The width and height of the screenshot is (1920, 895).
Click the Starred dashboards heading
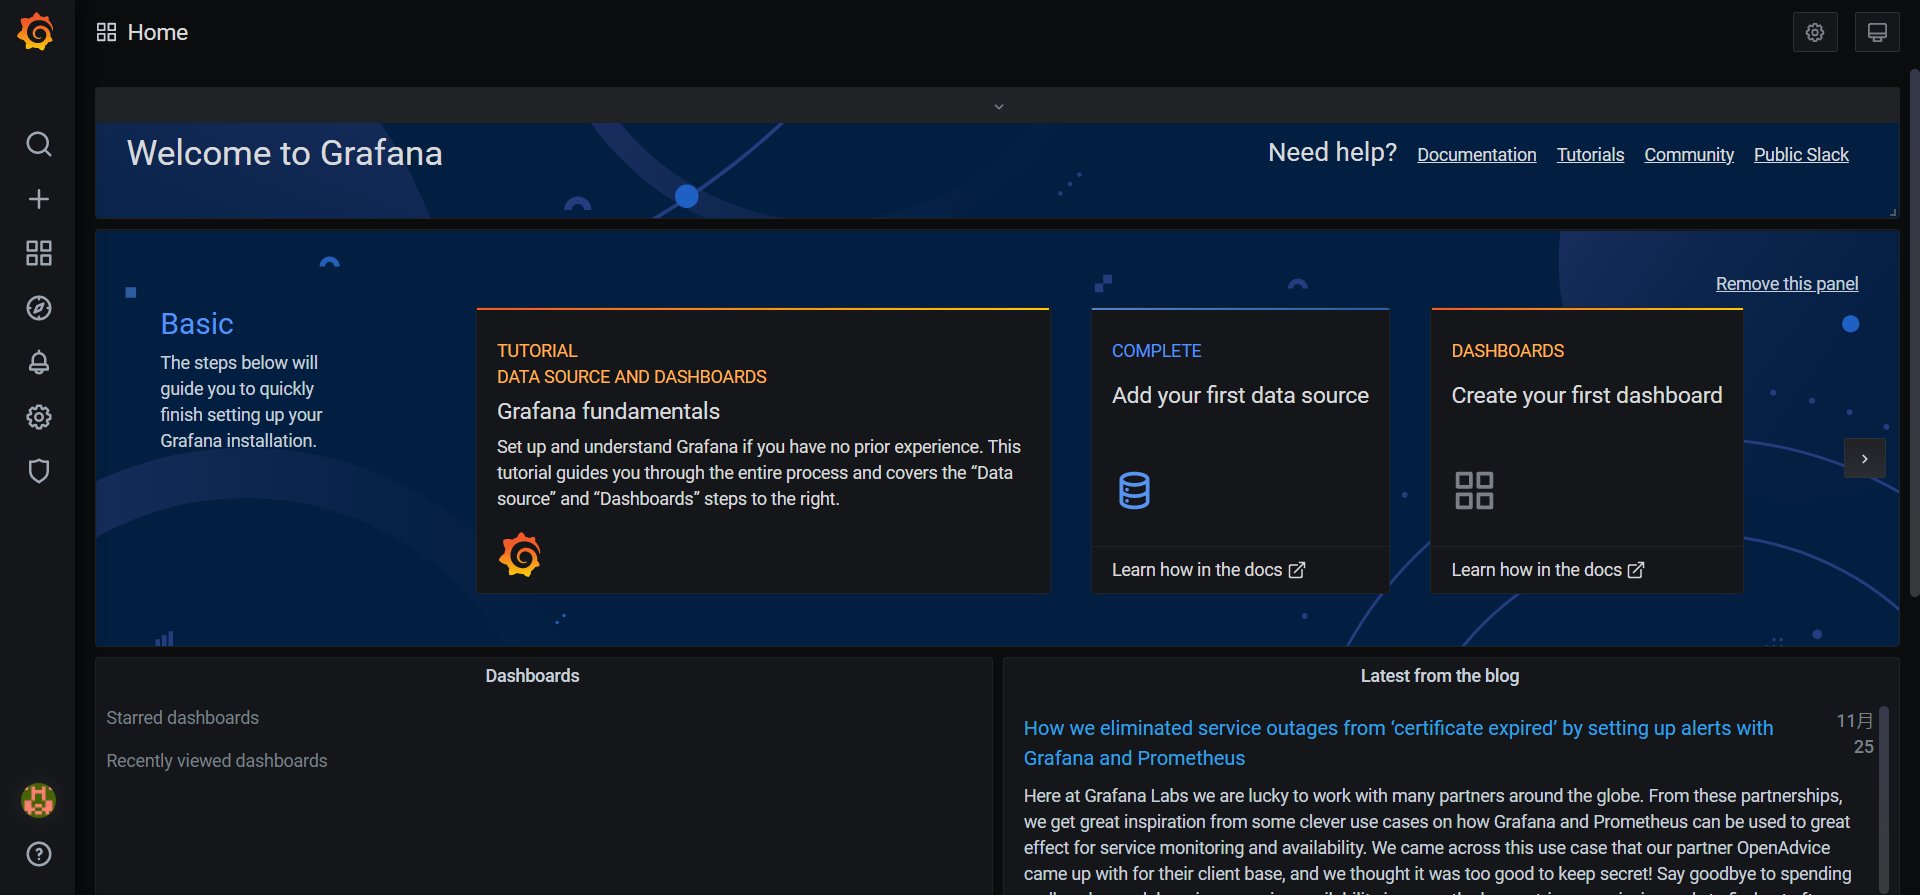coord(182,718)
